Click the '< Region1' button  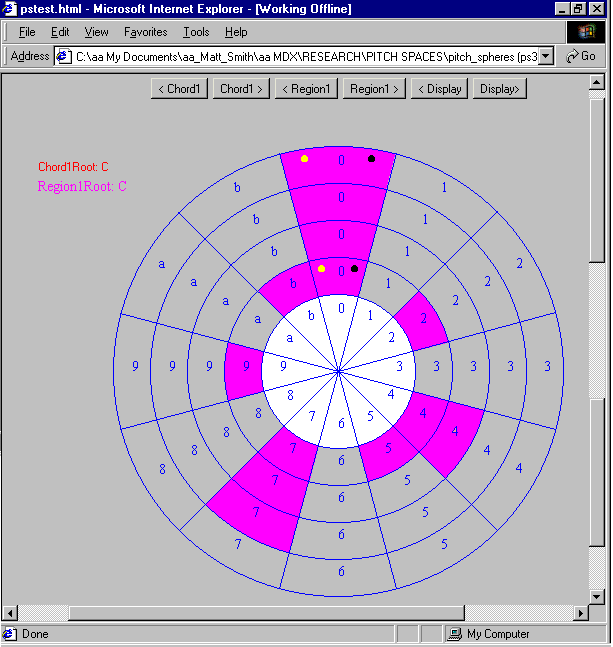click(305, 89)
